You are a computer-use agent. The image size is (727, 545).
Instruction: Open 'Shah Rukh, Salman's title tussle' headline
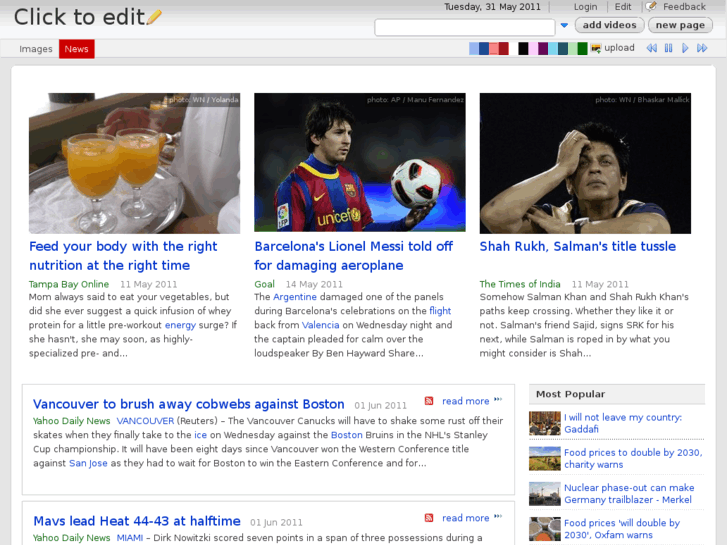[x=578, y=246]
